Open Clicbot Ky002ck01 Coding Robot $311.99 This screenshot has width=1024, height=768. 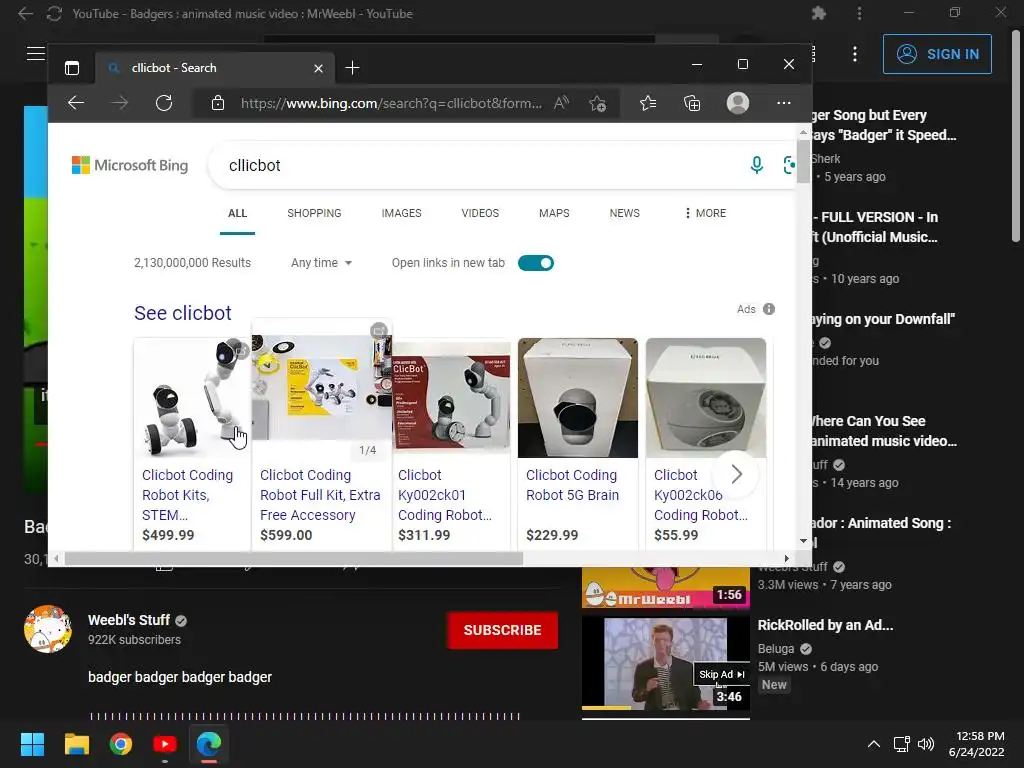pyautogui.click(x=445, y=495)
